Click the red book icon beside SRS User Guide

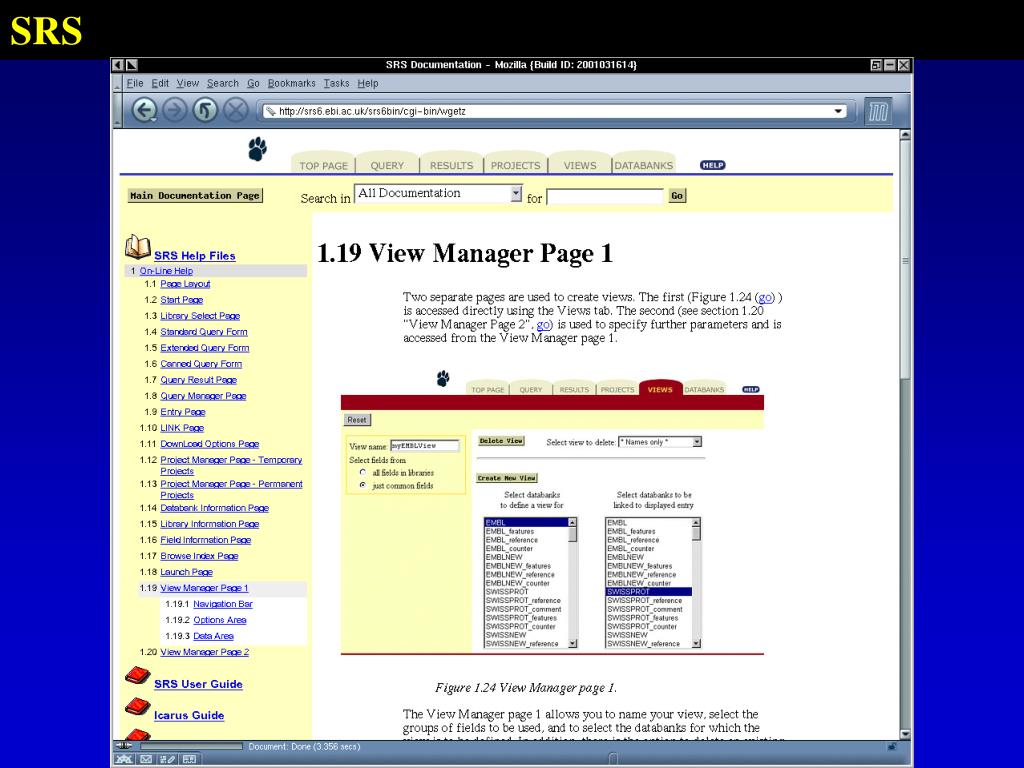pos(138,675)
